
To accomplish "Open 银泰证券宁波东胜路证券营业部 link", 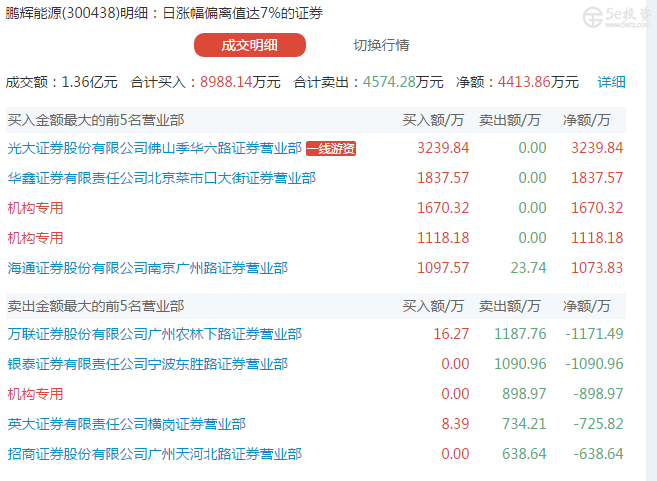I will click(x=147, y=364).
